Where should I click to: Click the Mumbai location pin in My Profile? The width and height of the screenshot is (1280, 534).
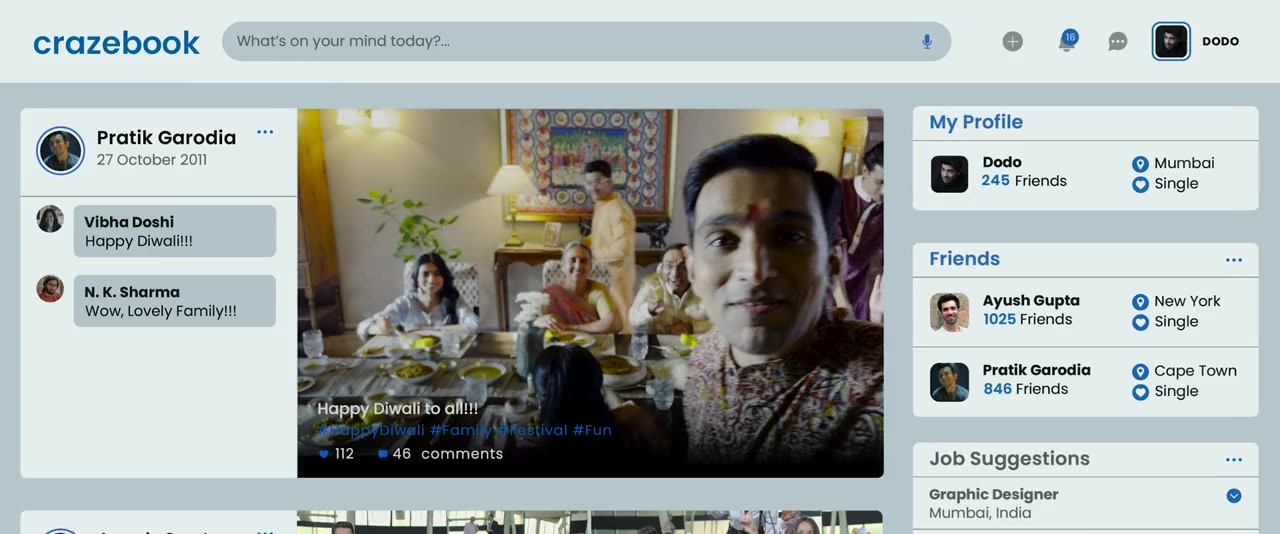click(1140, 164)
